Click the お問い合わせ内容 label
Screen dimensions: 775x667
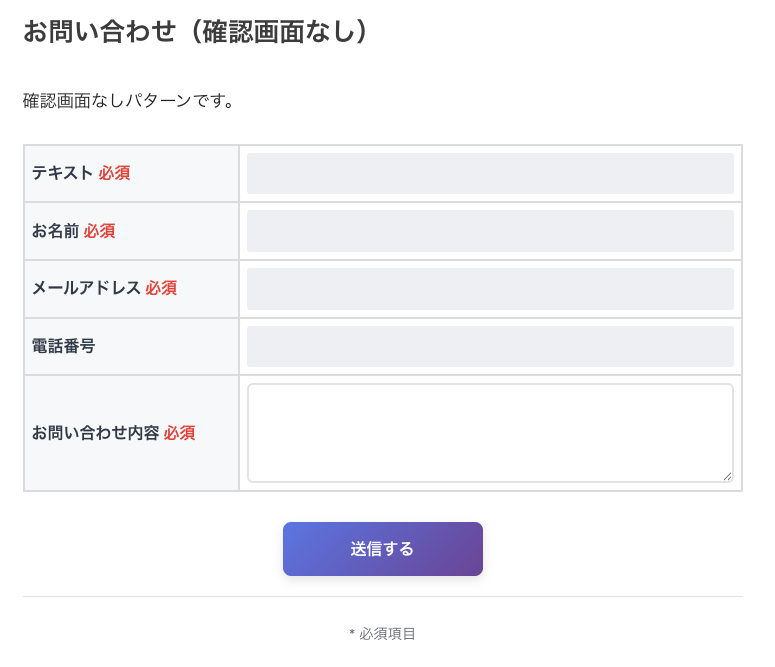95,434
